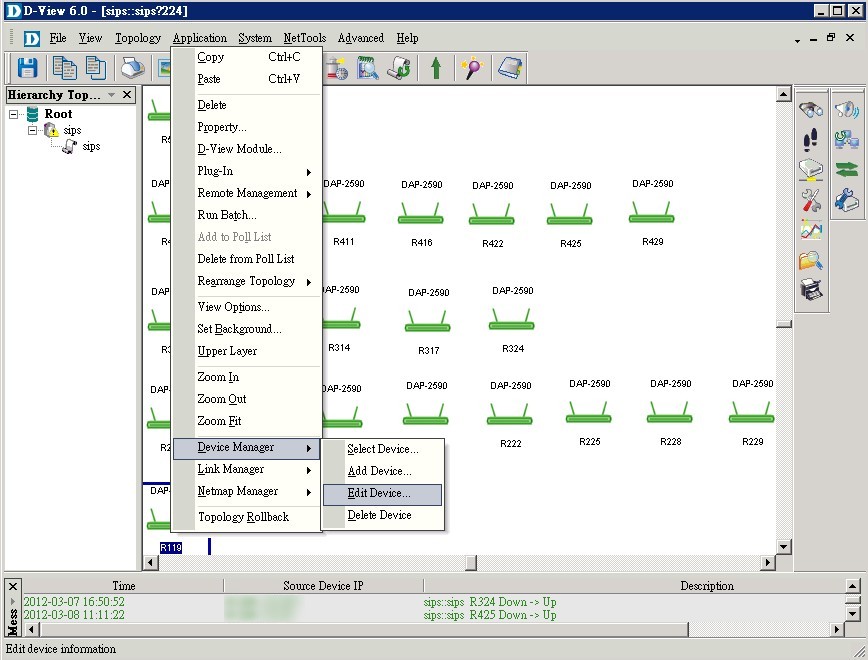Image resolution: width=868 pixels, height=660 pixels.
Task: Open the NetTools menu
Action: [304, 38]
